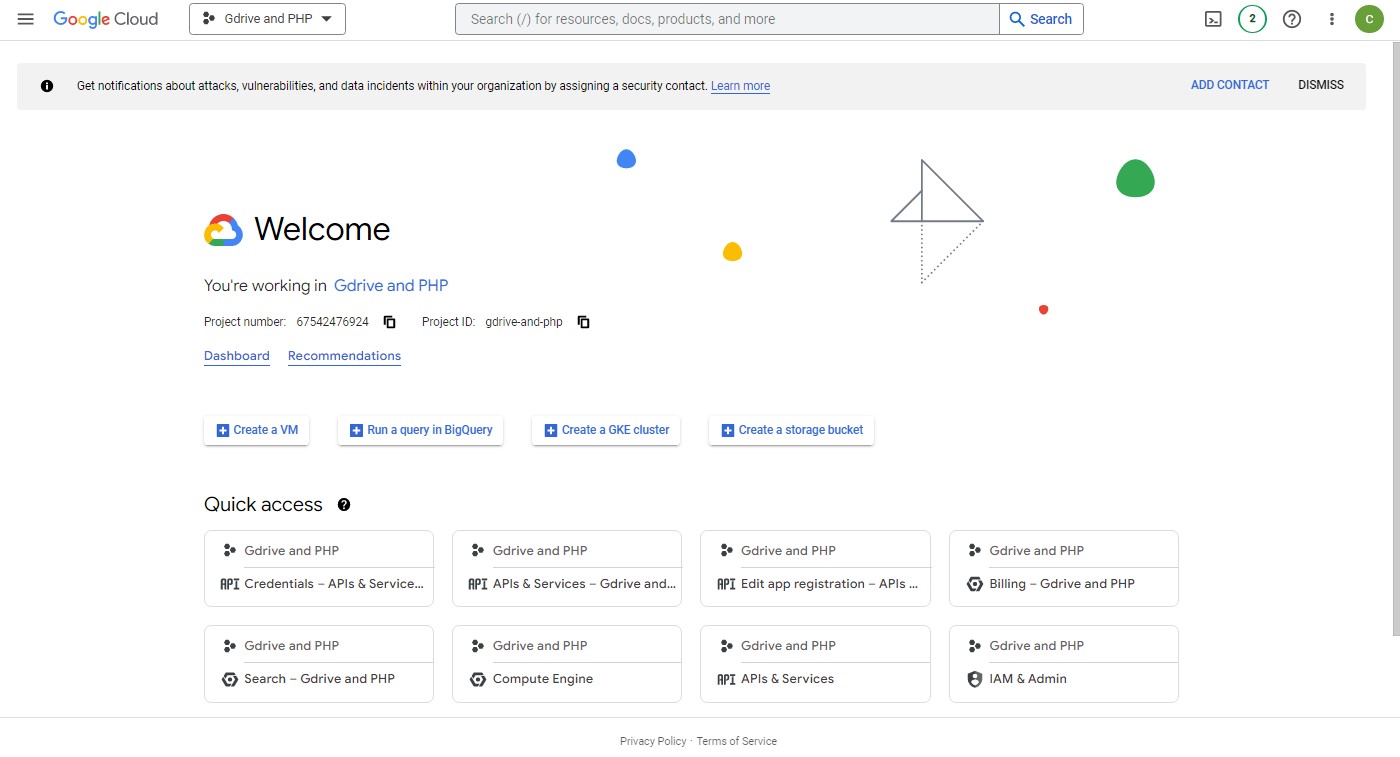Open the Terms of Service link
1400x757 pixels.
click(x=737, y=741)
